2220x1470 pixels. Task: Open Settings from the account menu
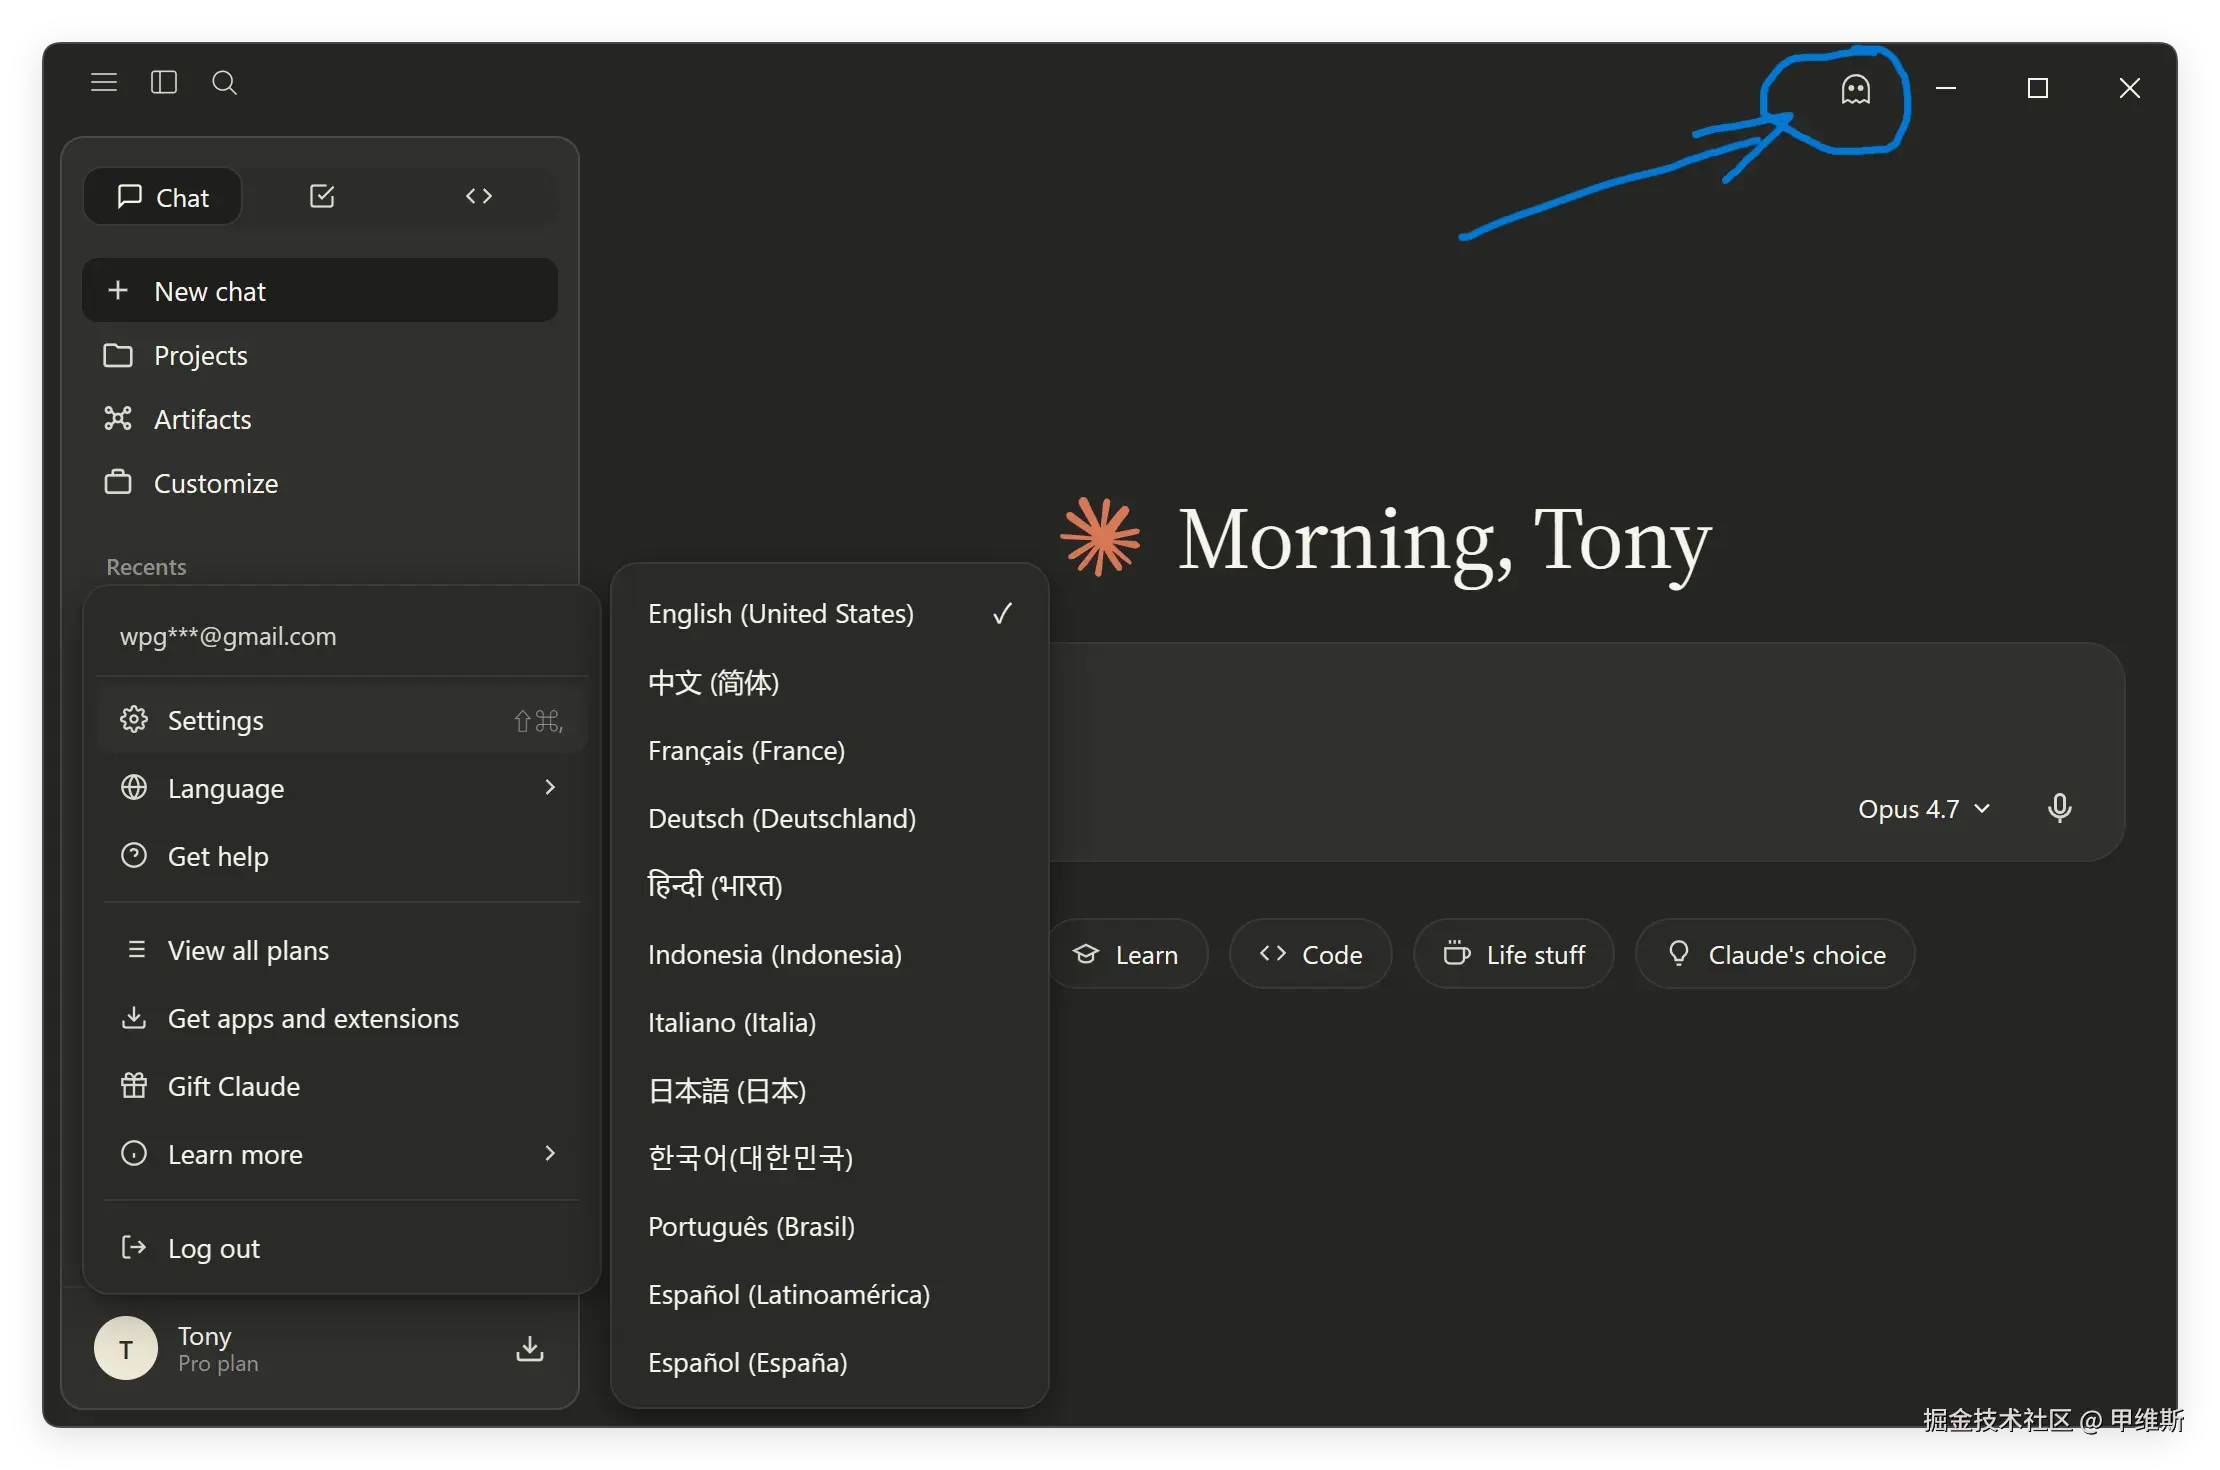click(x=341, y=720)
